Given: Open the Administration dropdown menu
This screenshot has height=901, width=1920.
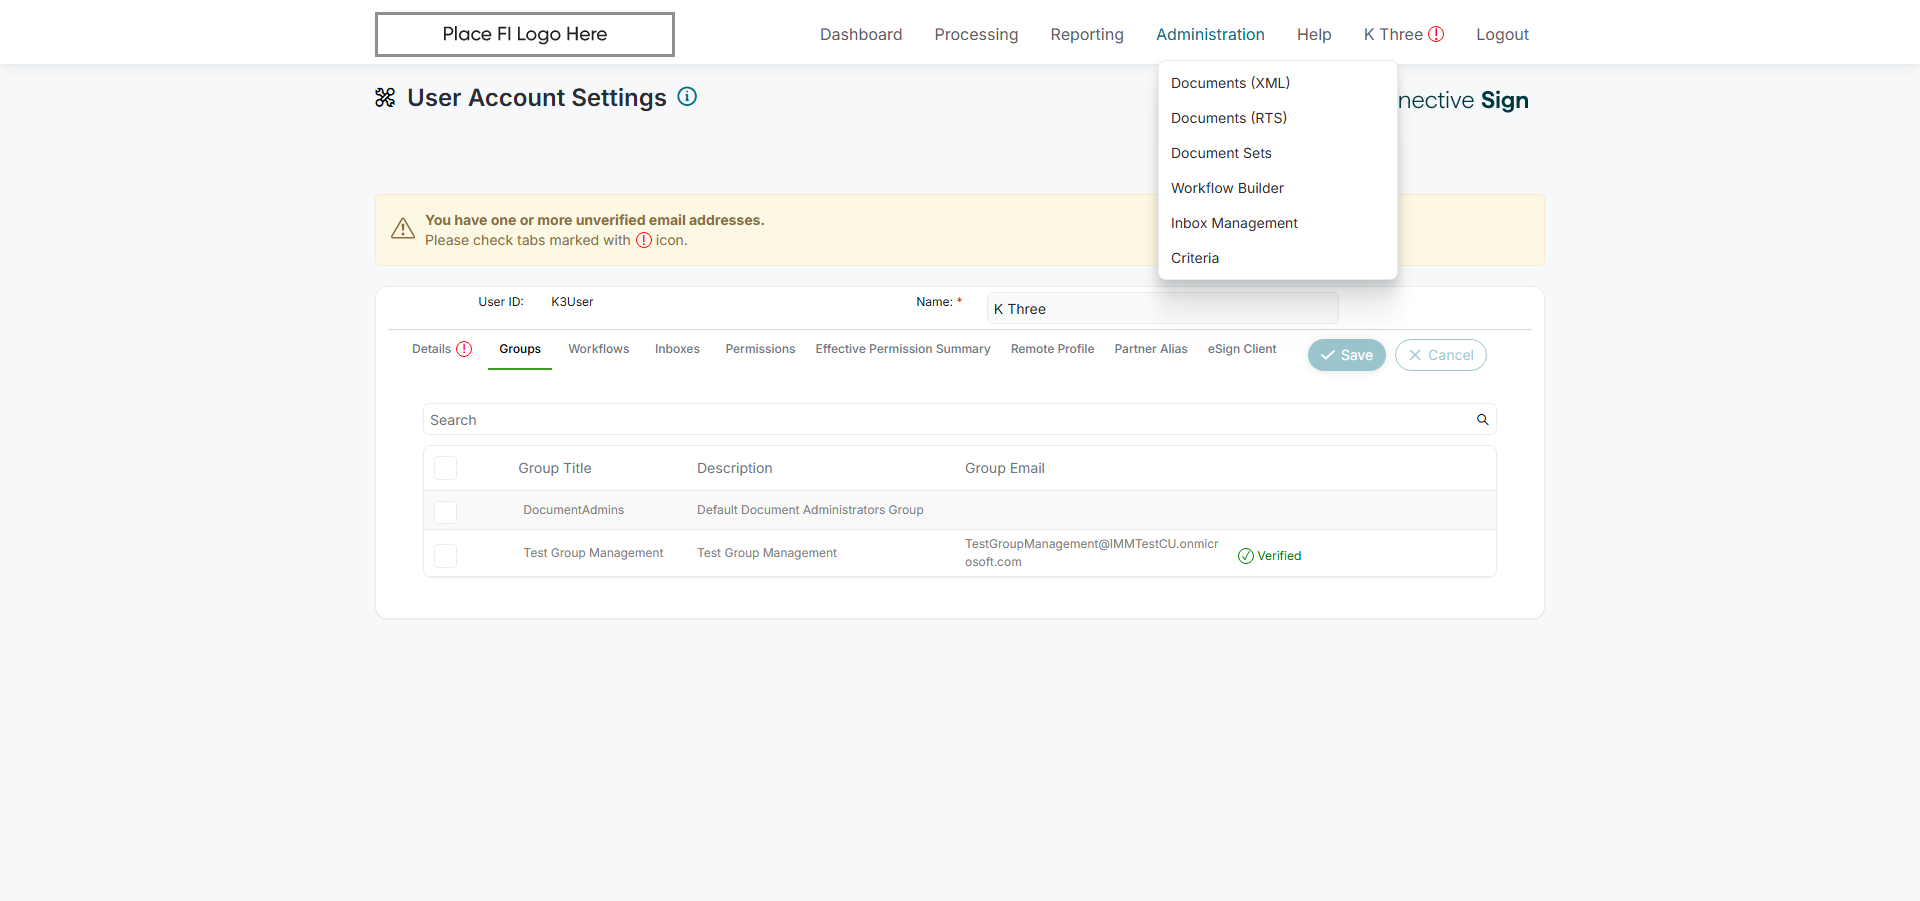Looking at the screenshot, I should (1210, 34).
